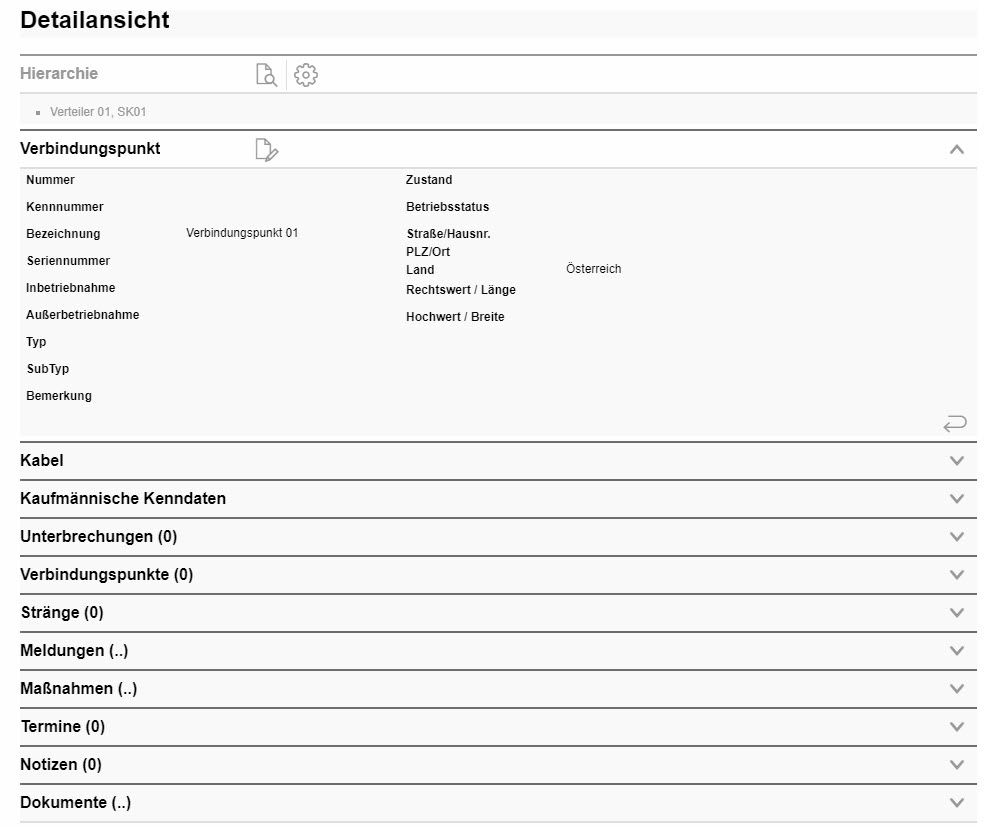Click the Detailansicht page title
This screenshot has height=826, width=1000.
pyautogui.click(x=96, y=20)
